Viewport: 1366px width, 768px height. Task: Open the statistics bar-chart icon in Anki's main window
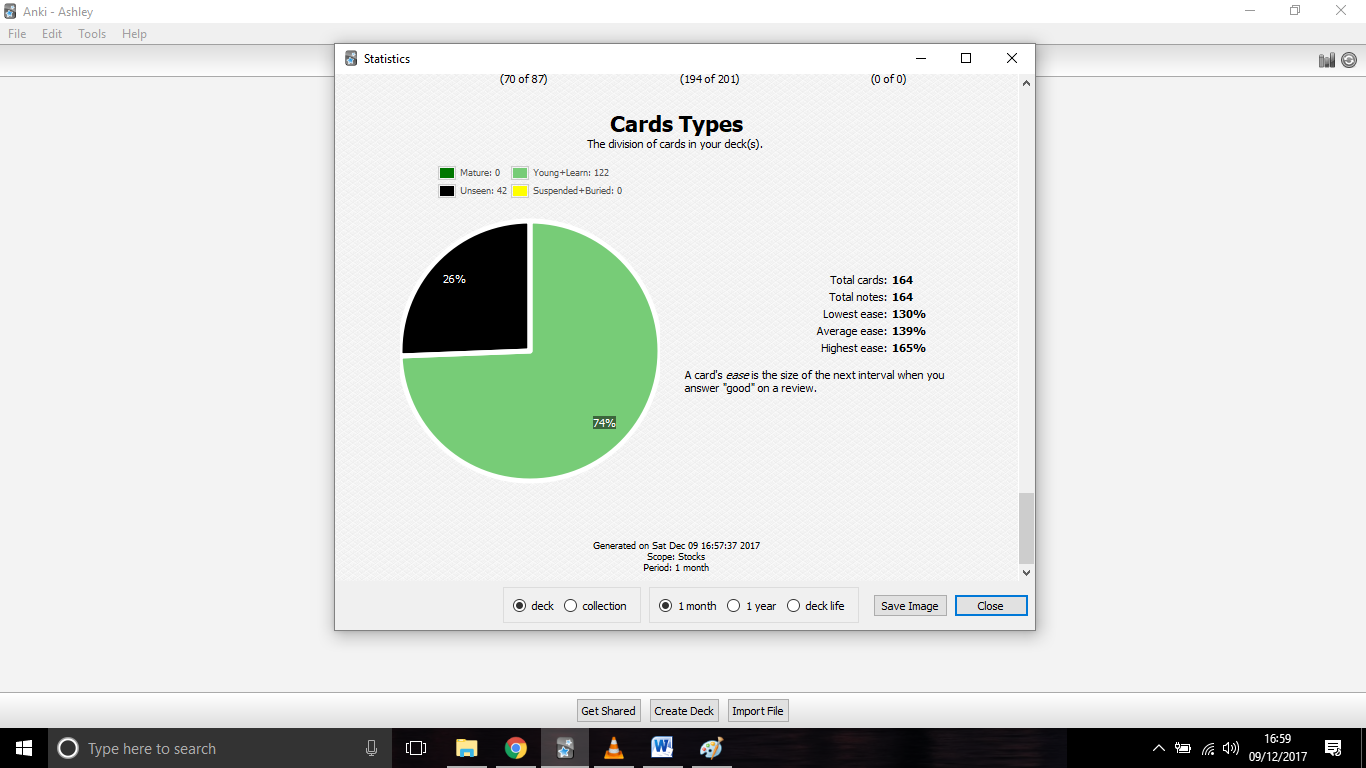click(x=1327, y=60)
